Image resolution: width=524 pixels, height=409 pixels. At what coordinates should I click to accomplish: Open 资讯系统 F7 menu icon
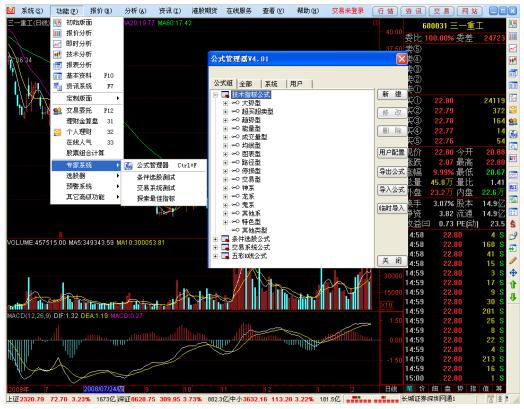[57, 86]
